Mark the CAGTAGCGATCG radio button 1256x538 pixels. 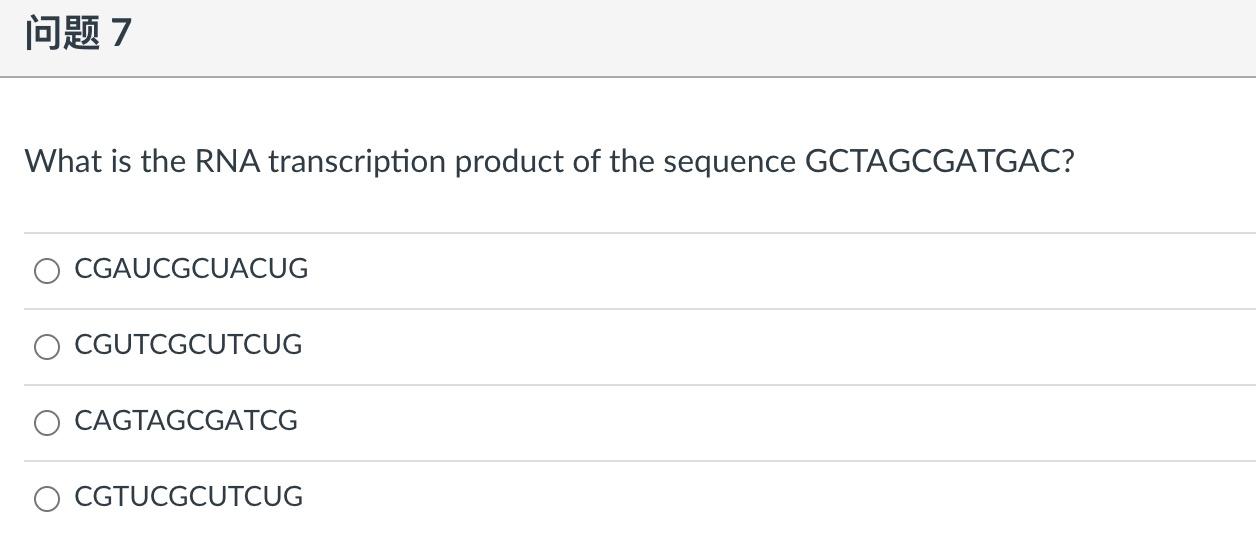coord(47,423)
